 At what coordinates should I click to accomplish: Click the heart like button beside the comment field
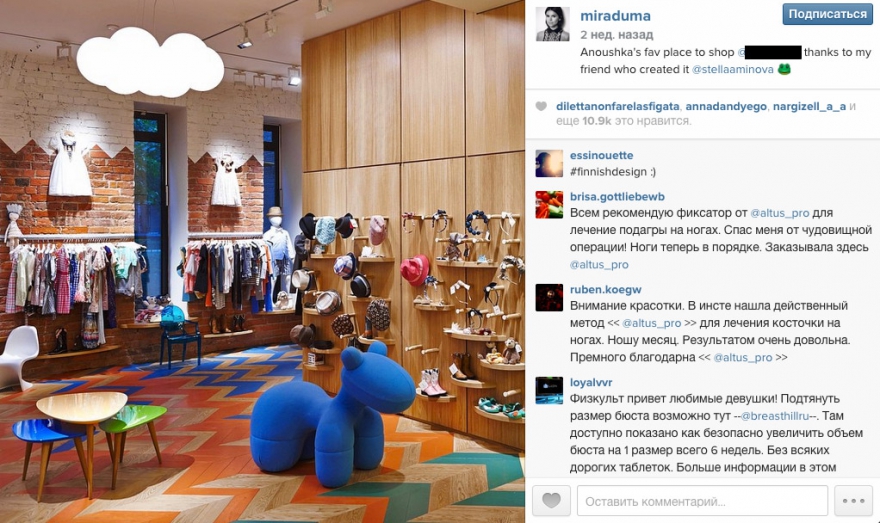(551, 501)
